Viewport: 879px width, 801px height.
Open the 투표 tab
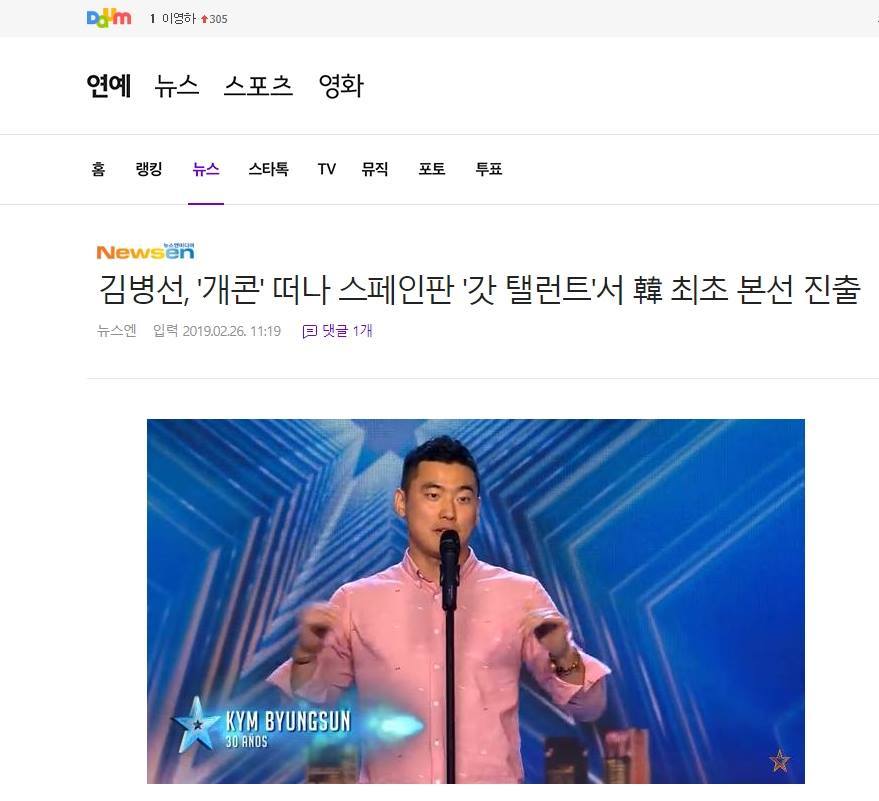click(489, 169)
